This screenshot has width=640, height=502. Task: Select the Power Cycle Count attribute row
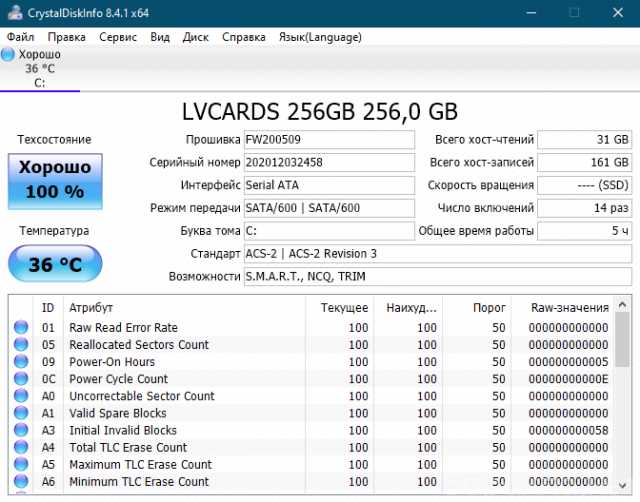(311, 379)
